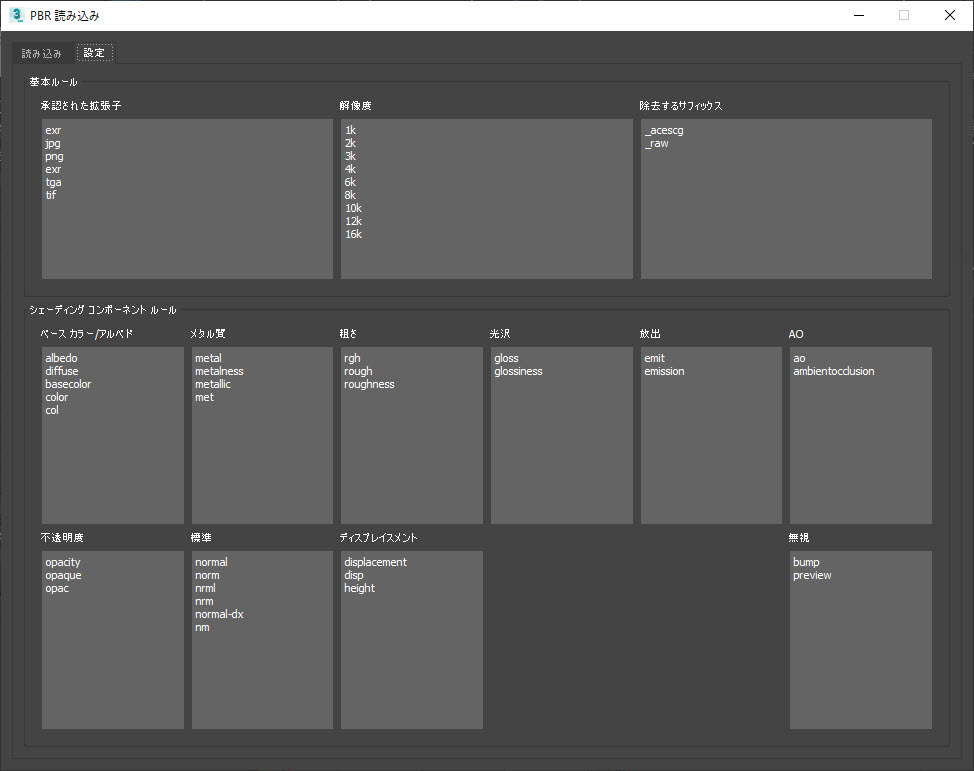Select 'emission' entry
This screenshot has width=974, height=771.
tap(664, 372)
